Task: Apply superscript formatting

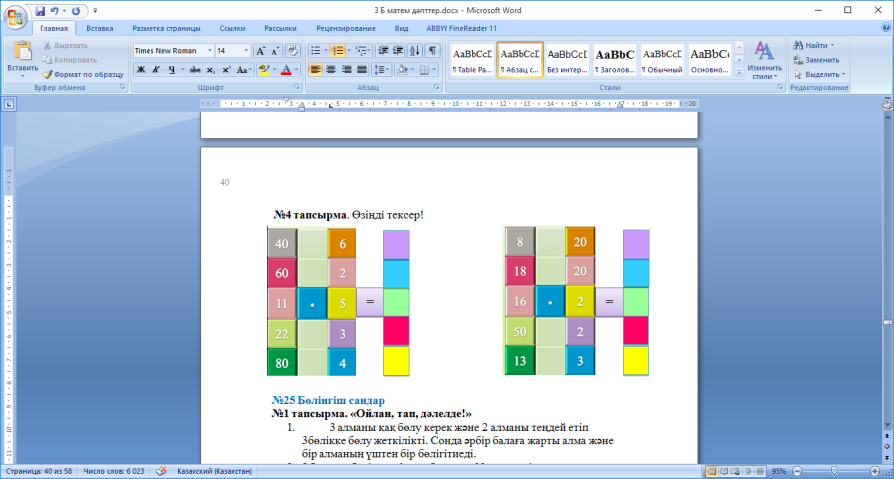Action: (226, 70)
